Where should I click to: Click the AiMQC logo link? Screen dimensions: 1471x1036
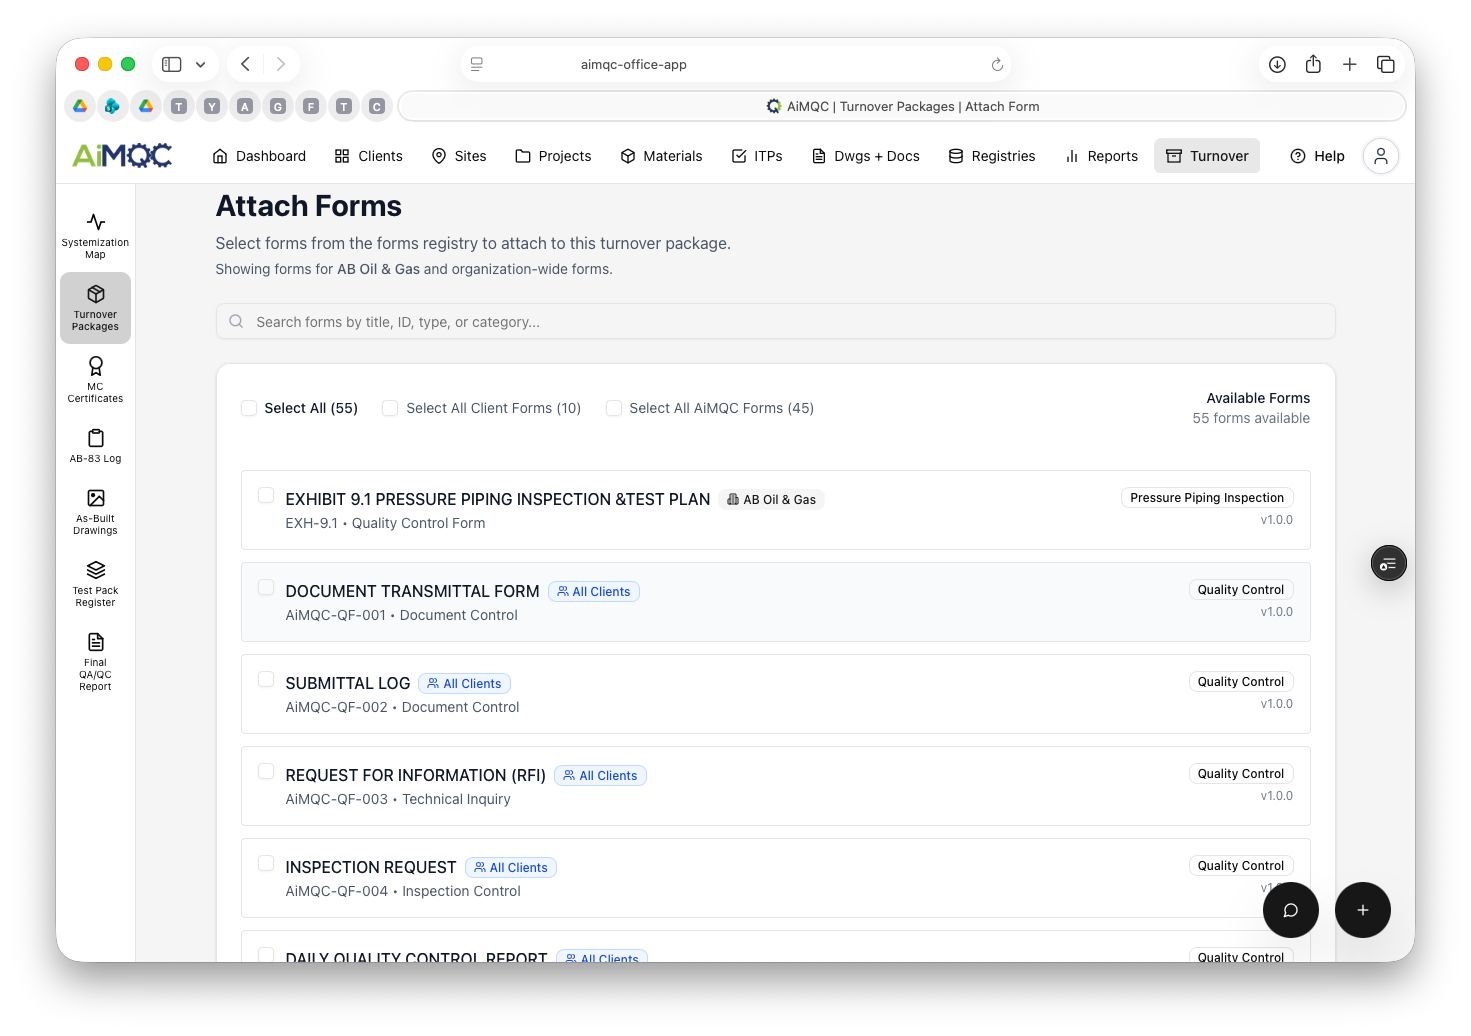(x=122, y=156)
